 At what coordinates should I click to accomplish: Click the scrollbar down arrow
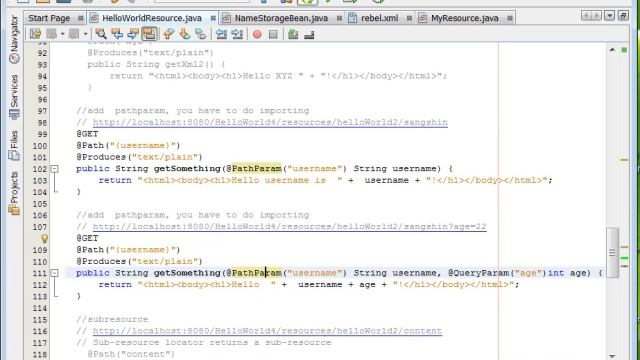pyautogui.click(x=612, y=356)
